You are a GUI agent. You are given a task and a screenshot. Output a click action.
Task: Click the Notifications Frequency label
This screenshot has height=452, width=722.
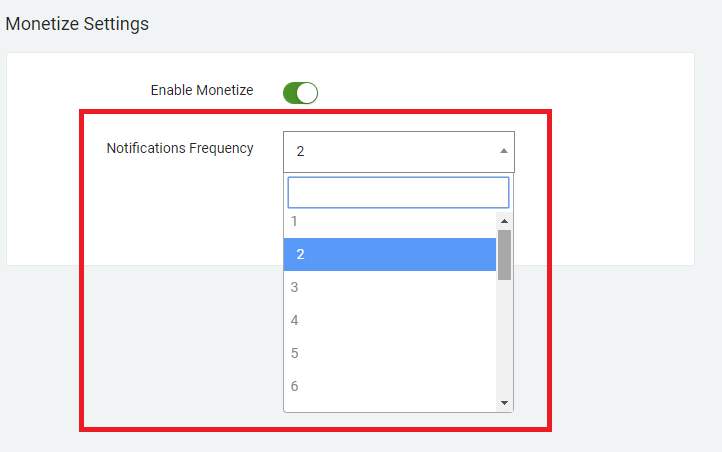180,148
